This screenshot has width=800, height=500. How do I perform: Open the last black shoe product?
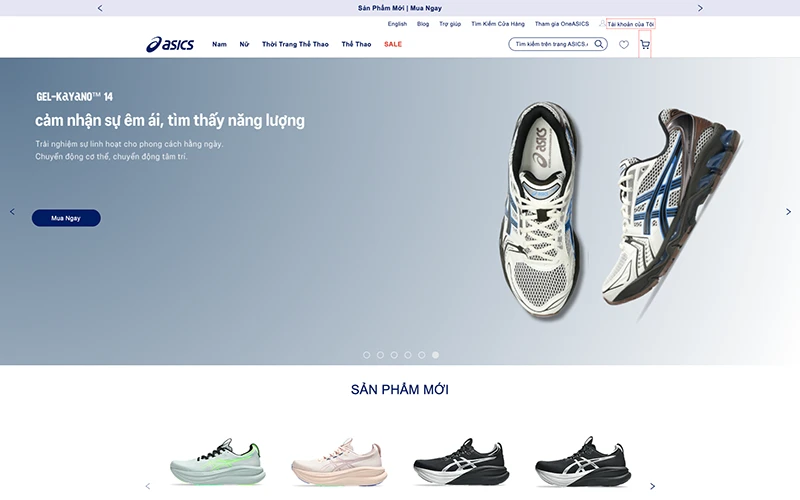(583, 462)
